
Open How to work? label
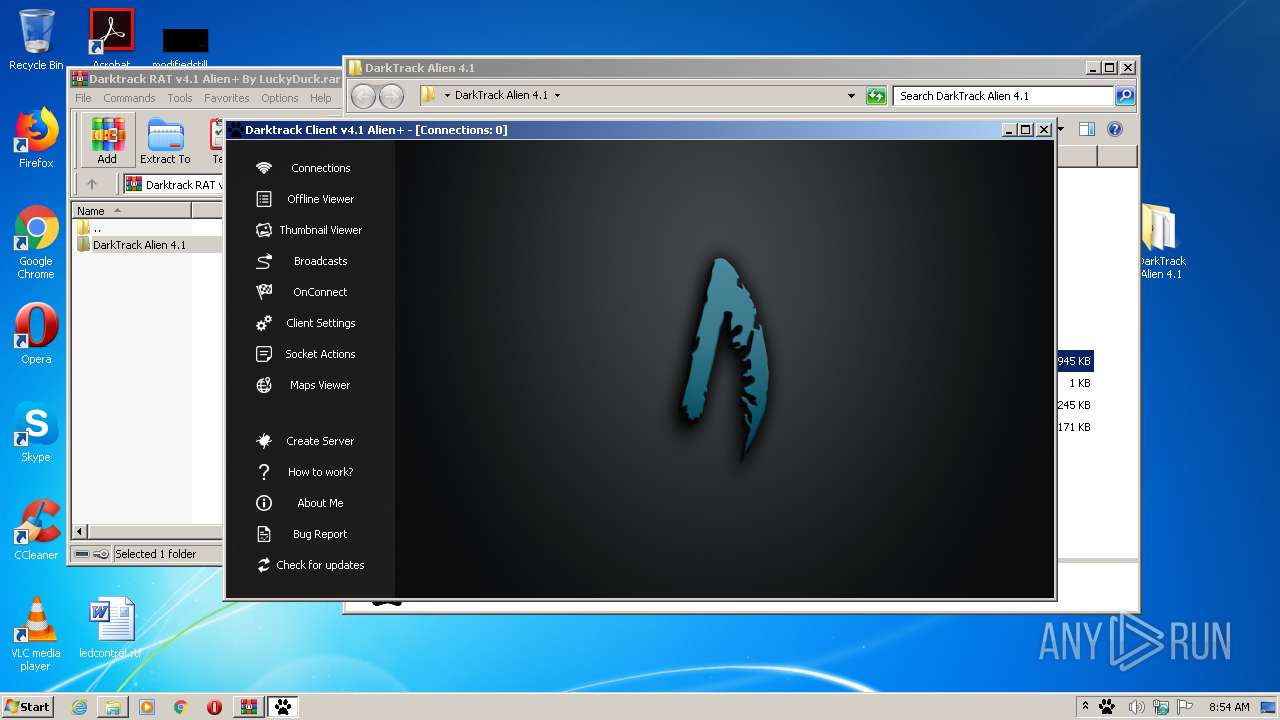pos(320,472)
